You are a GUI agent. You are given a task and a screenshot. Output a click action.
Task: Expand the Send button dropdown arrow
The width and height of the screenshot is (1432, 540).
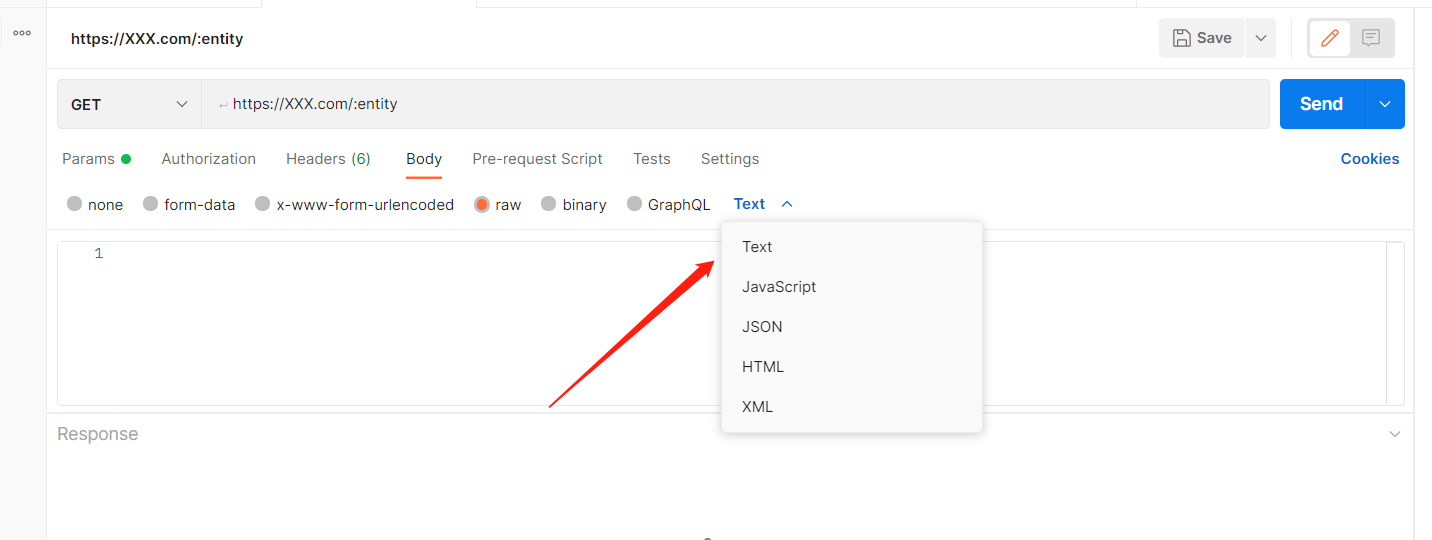1385,104
